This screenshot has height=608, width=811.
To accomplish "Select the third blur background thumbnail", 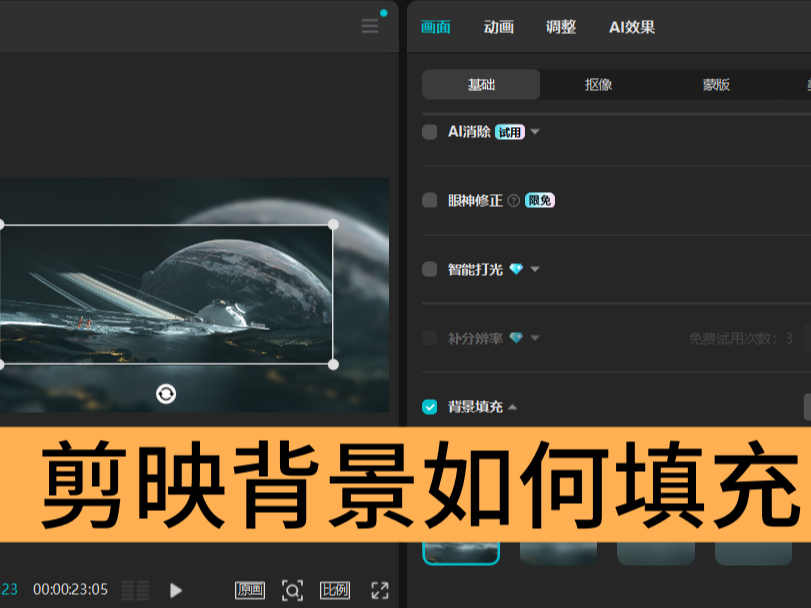I will [656, 553].
